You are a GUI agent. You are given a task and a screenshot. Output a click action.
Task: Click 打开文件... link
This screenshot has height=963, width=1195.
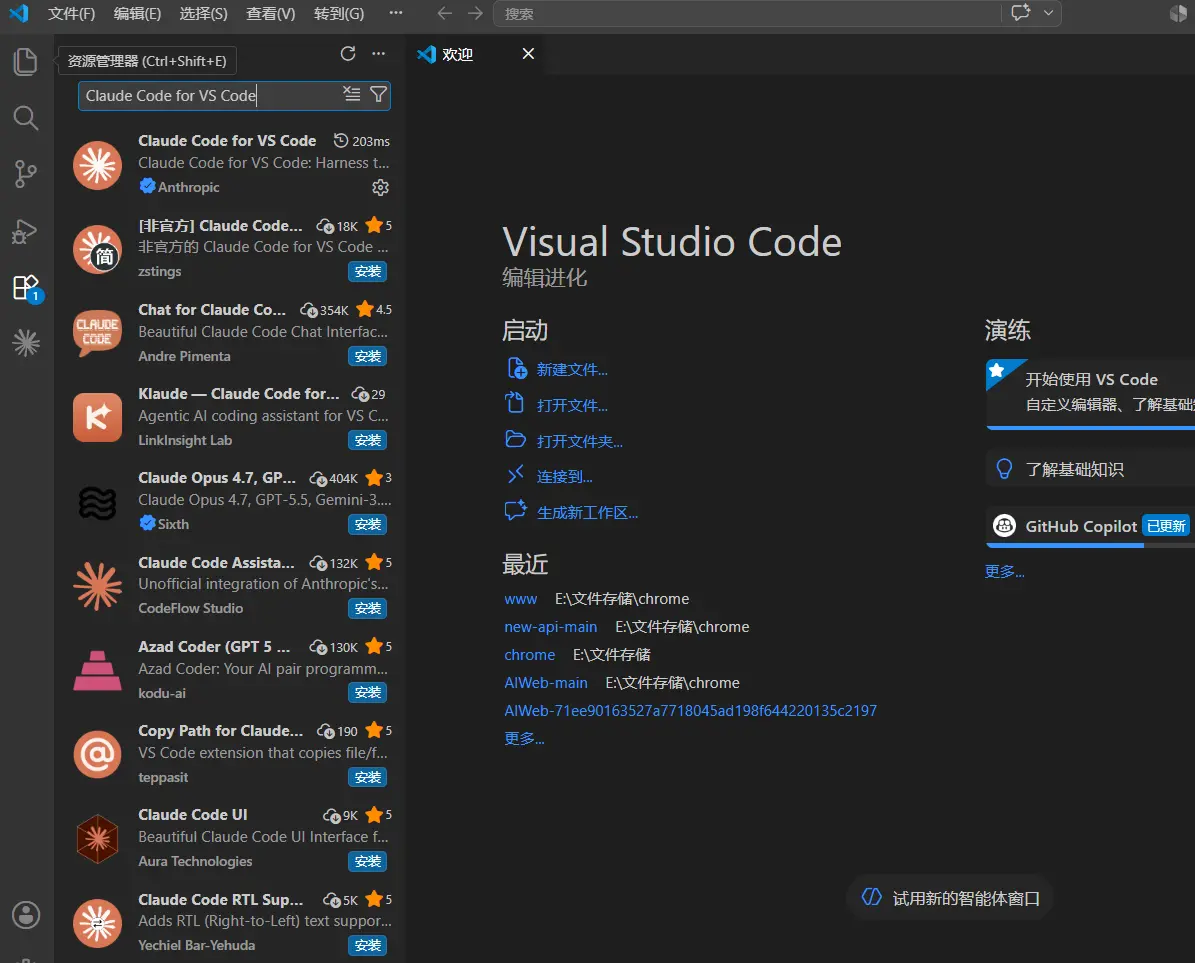(x=572, y=405)
